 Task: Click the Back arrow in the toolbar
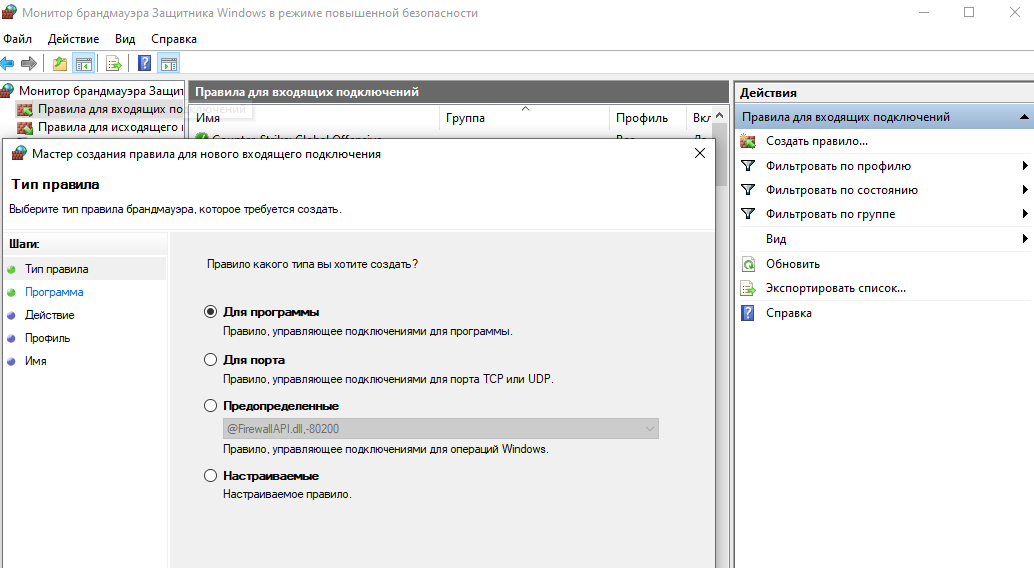[8, 63]
